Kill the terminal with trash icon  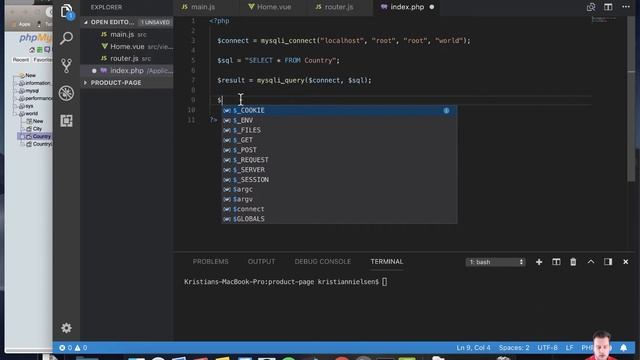pyautogui.click(x=573, y=262)
